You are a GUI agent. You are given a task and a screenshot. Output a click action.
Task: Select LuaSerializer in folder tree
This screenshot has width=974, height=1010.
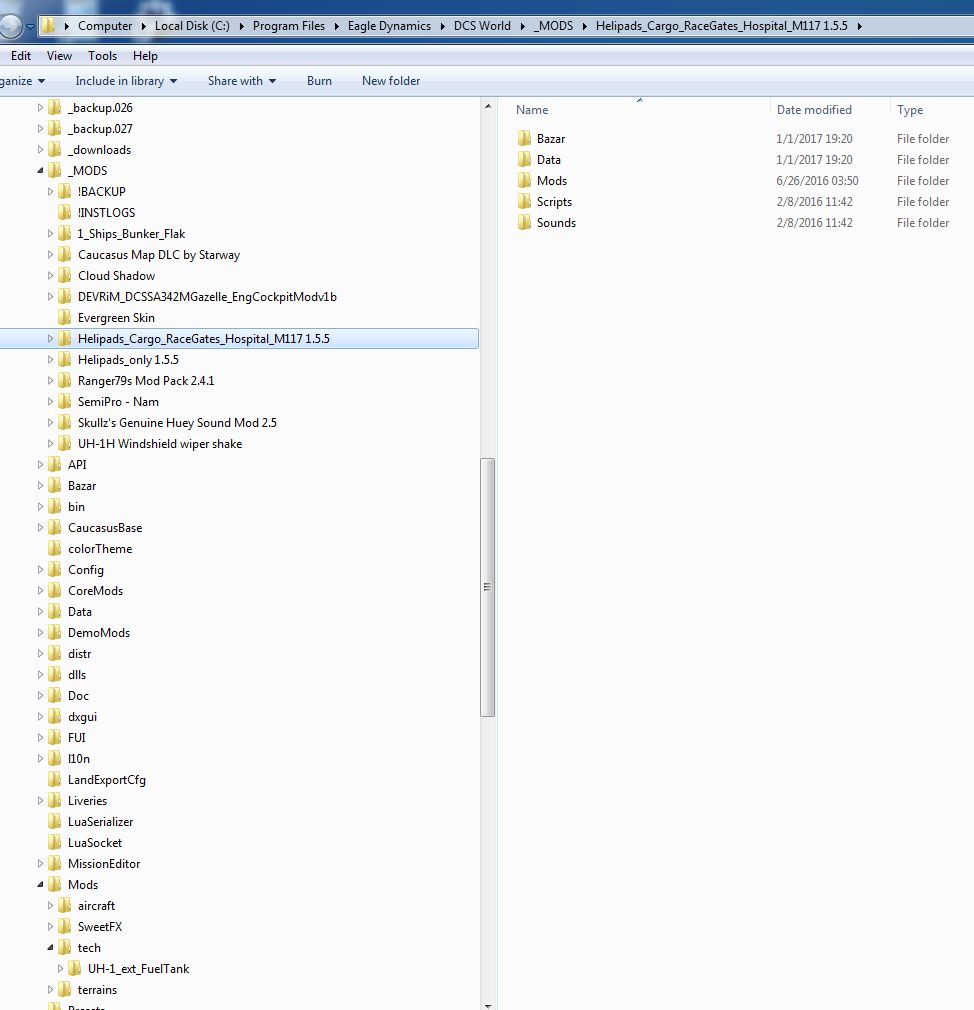point(100,822)
